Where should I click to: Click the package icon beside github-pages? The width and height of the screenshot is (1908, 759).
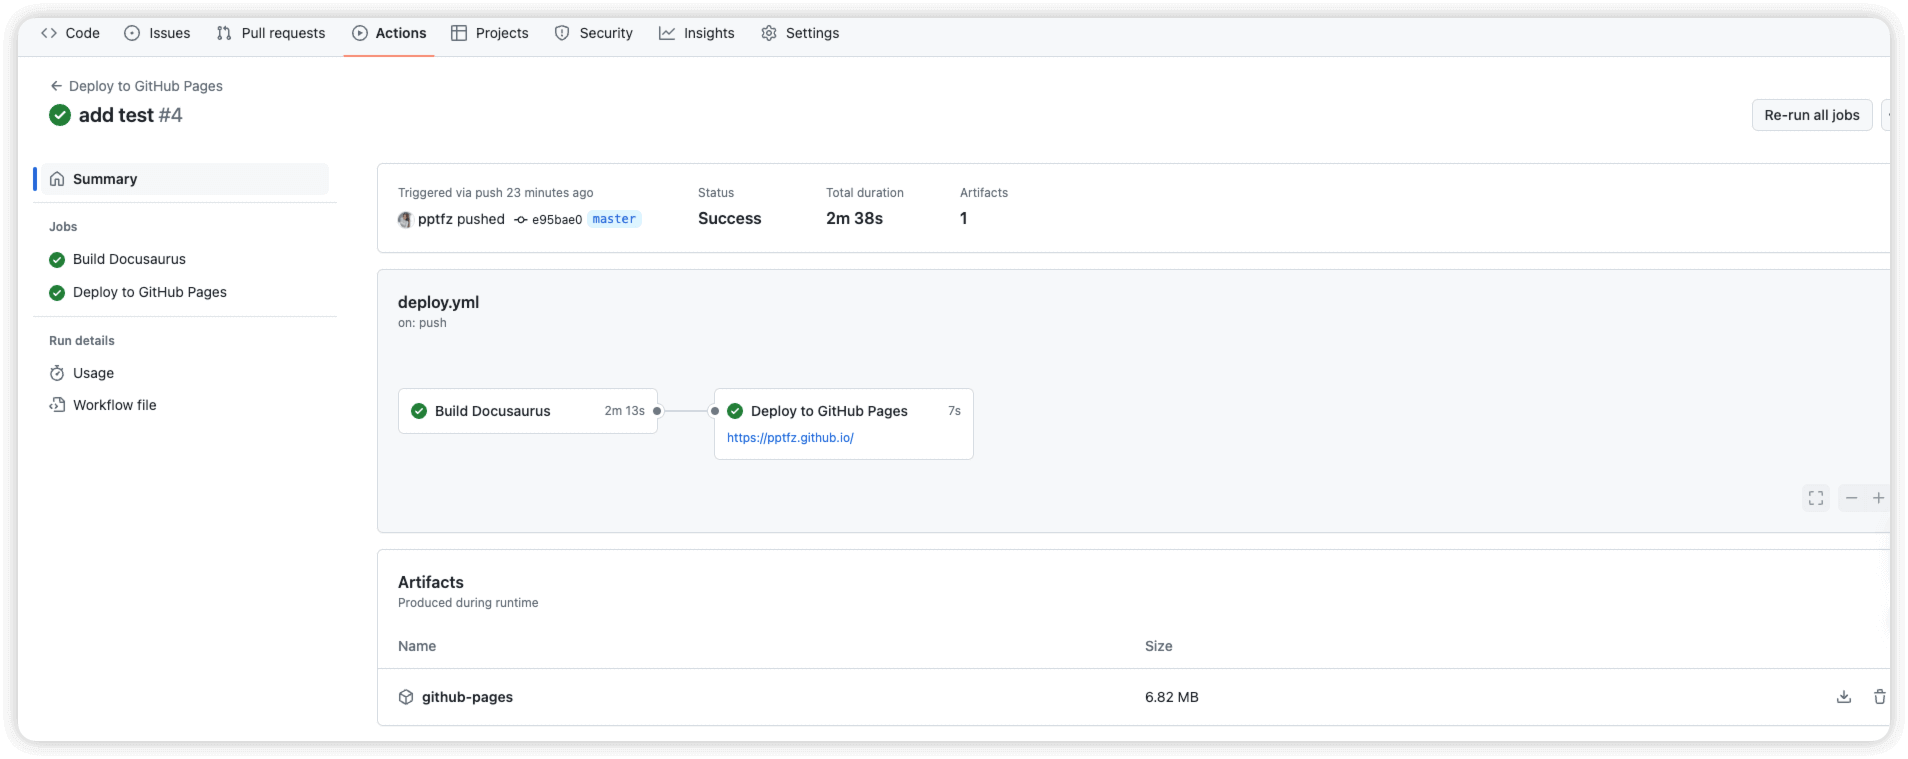tap(406, 697)
